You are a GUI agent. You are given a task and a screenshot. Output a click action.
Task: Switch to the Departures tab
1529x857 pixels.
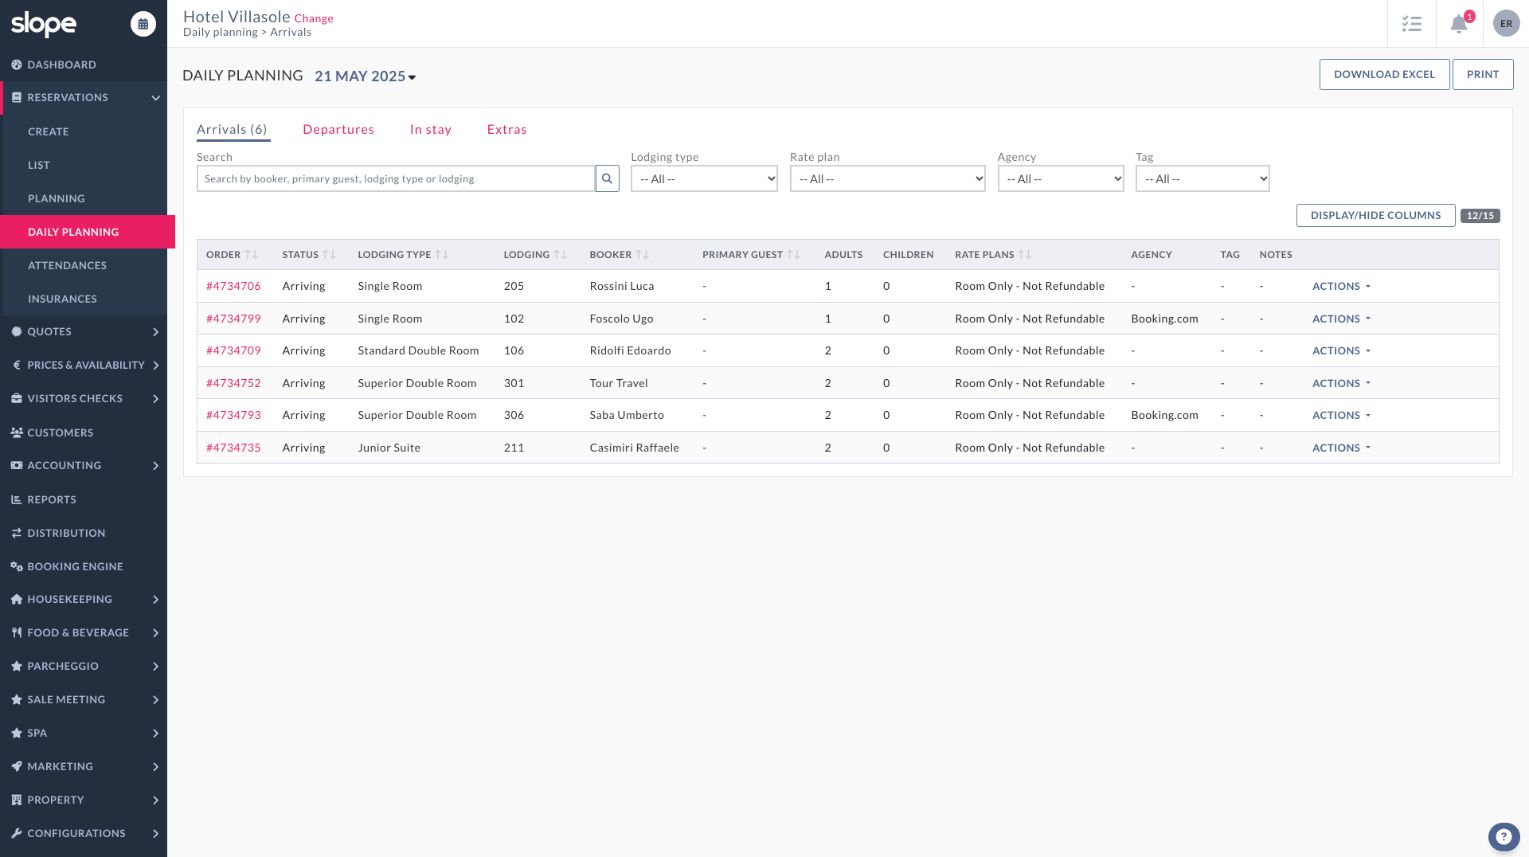[338, 130]
